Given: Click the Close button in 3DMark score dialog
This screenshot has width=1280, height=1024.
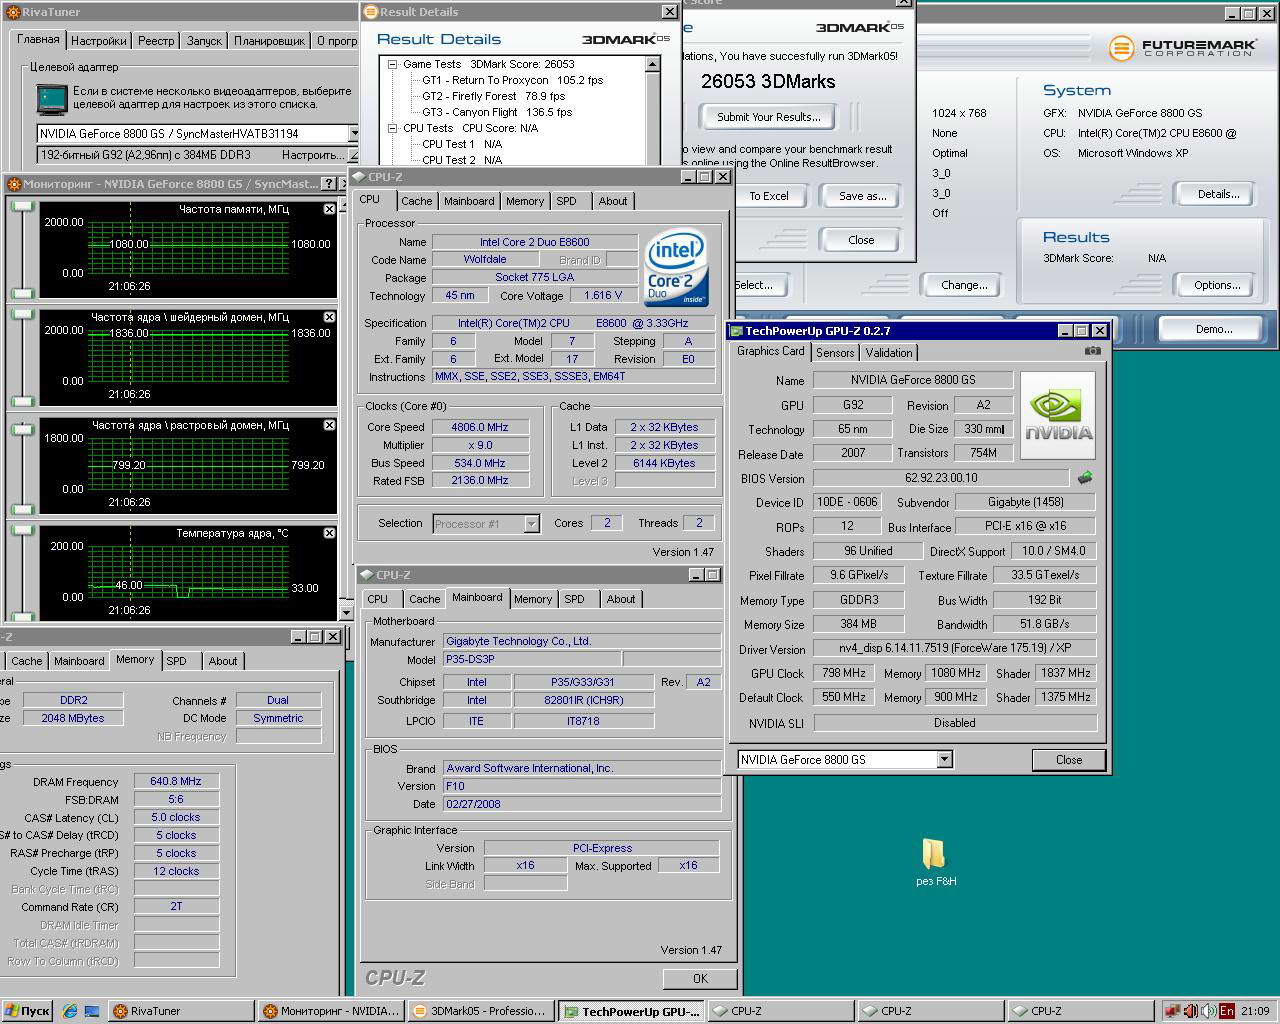Looking at the screenshot, I should click(861, 240).
